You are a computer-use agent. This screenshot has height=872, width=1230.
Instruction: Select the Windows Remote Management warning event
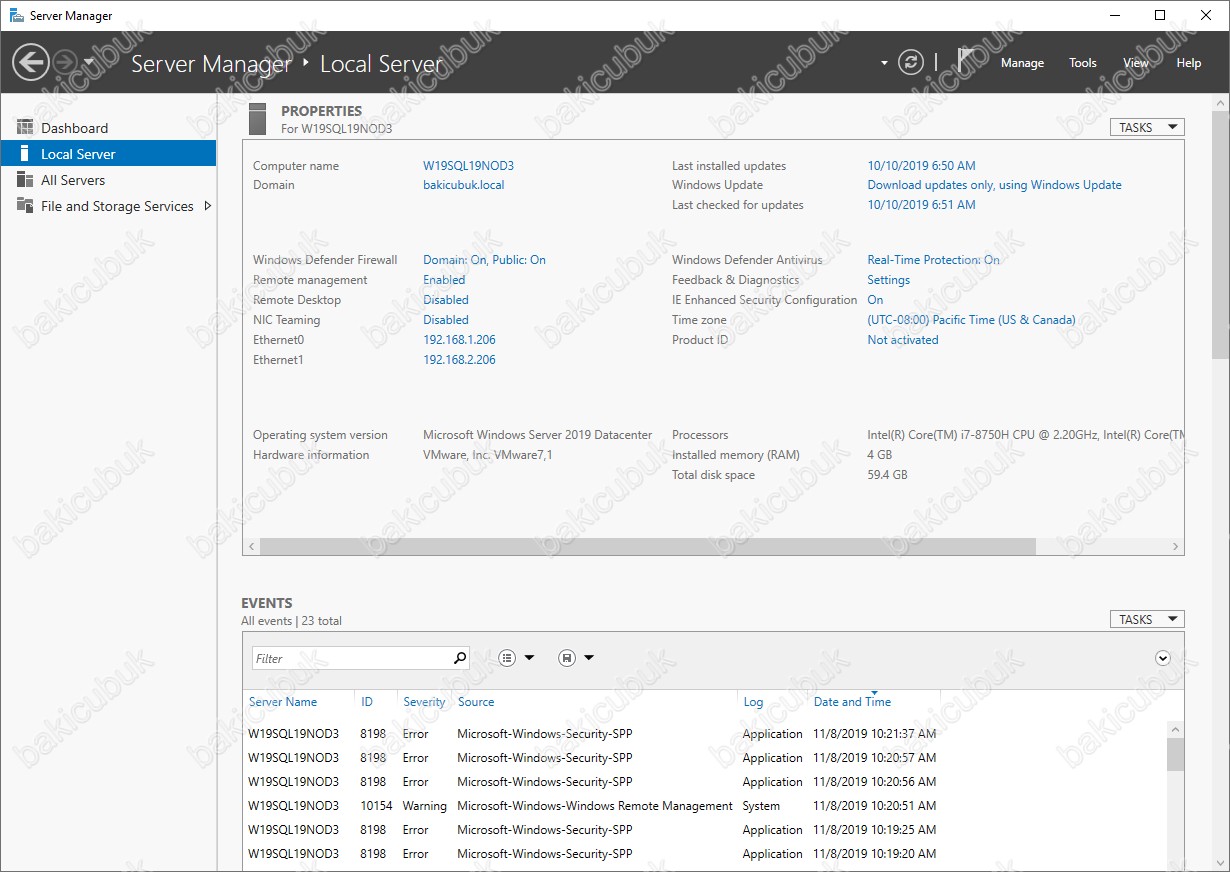click(x=704, y=806)
